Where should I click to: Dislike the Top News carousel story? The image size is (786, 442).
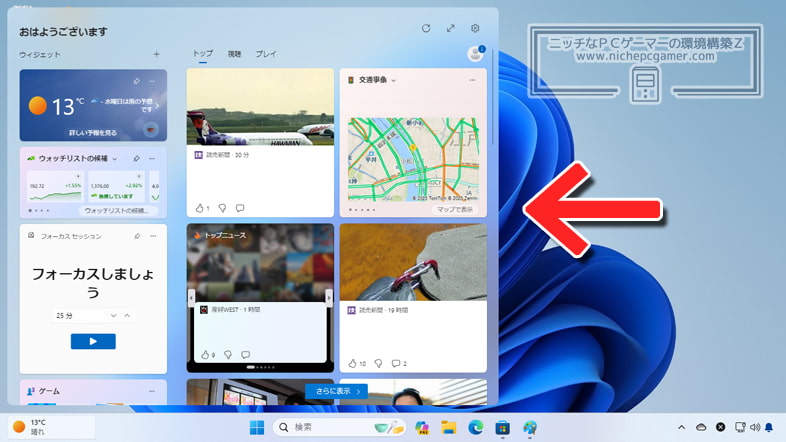click(x=228, y=355)
